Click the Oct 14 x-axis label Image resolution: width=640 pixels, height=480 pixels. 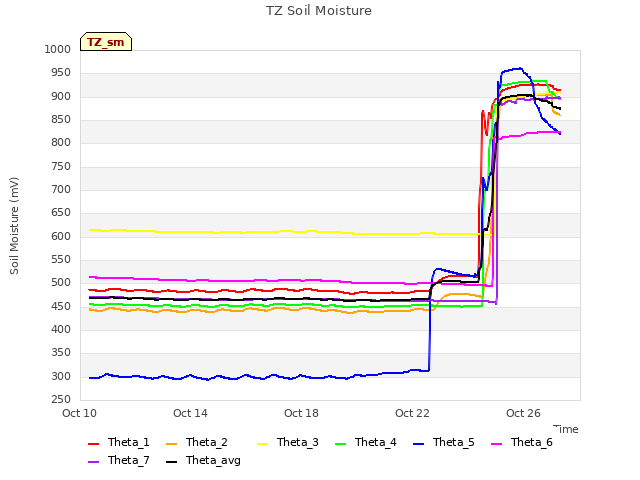(190, 413)
